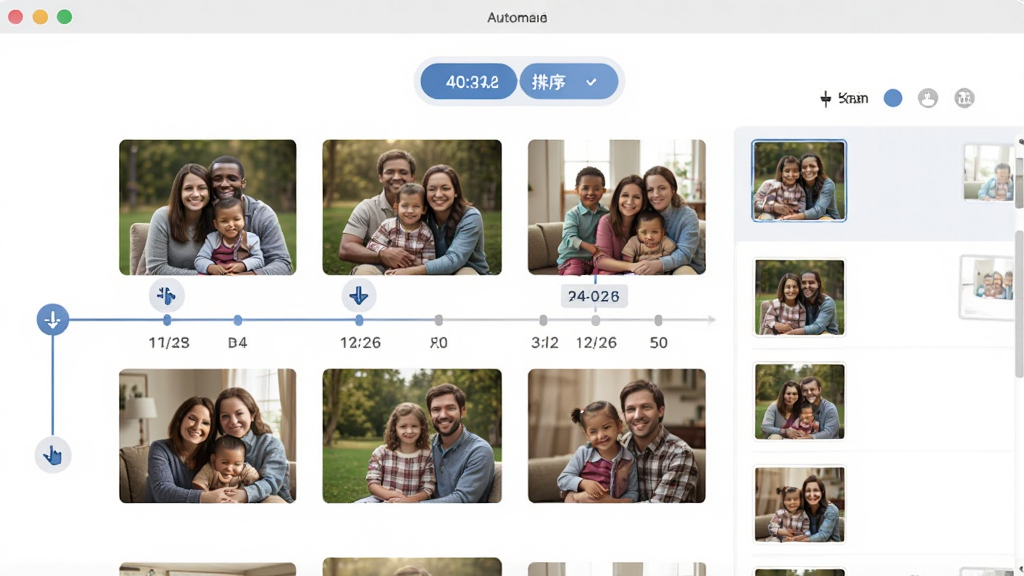
Task: Open the photo of the plaid-shirt man with a pigtailed girl
Action: click(x=616, y=436)
